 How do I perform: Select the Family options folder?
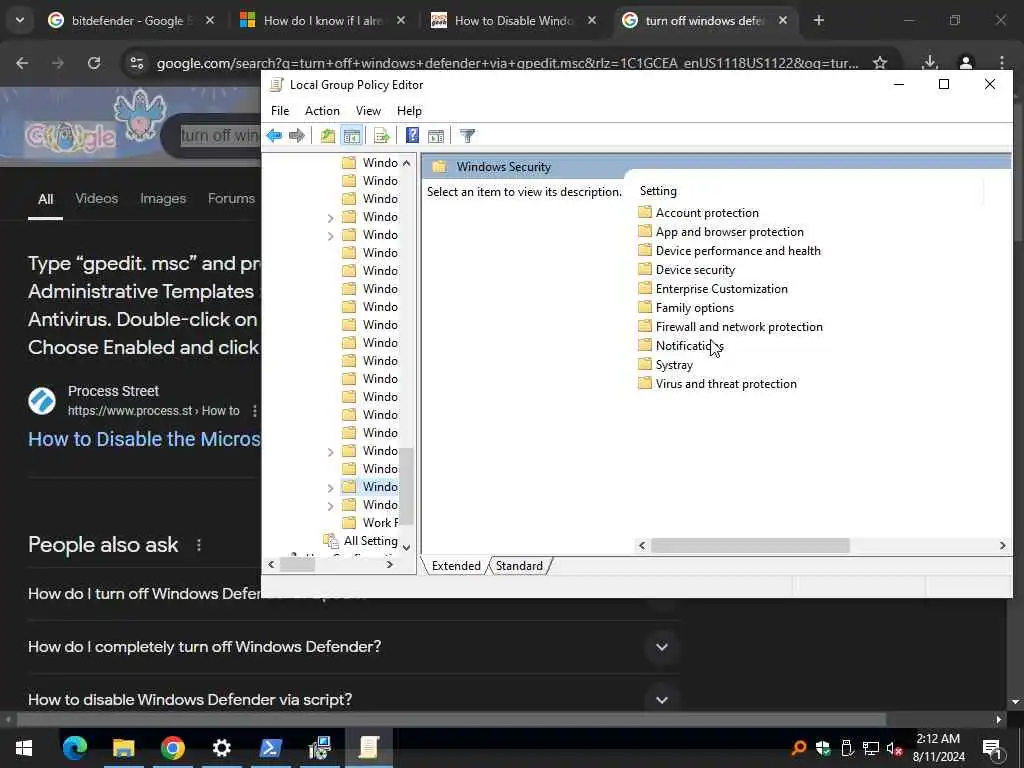click(686, 308)
